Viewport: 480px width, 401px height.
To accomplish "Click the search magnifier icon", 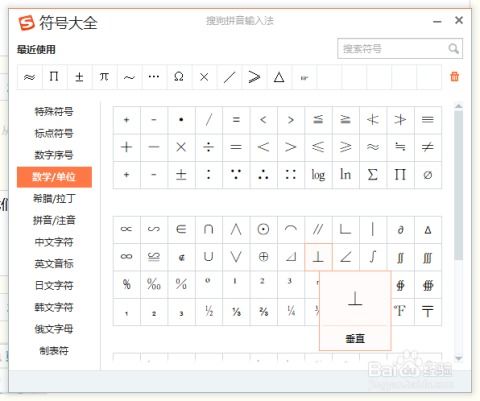I will coord(453,49).
